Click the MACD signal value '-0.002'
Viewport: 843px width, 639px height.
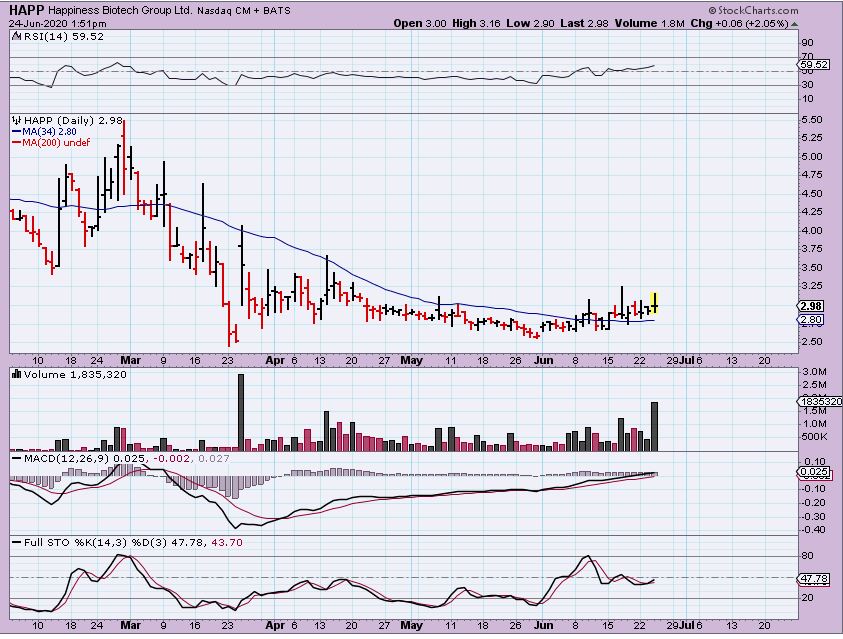172,458
